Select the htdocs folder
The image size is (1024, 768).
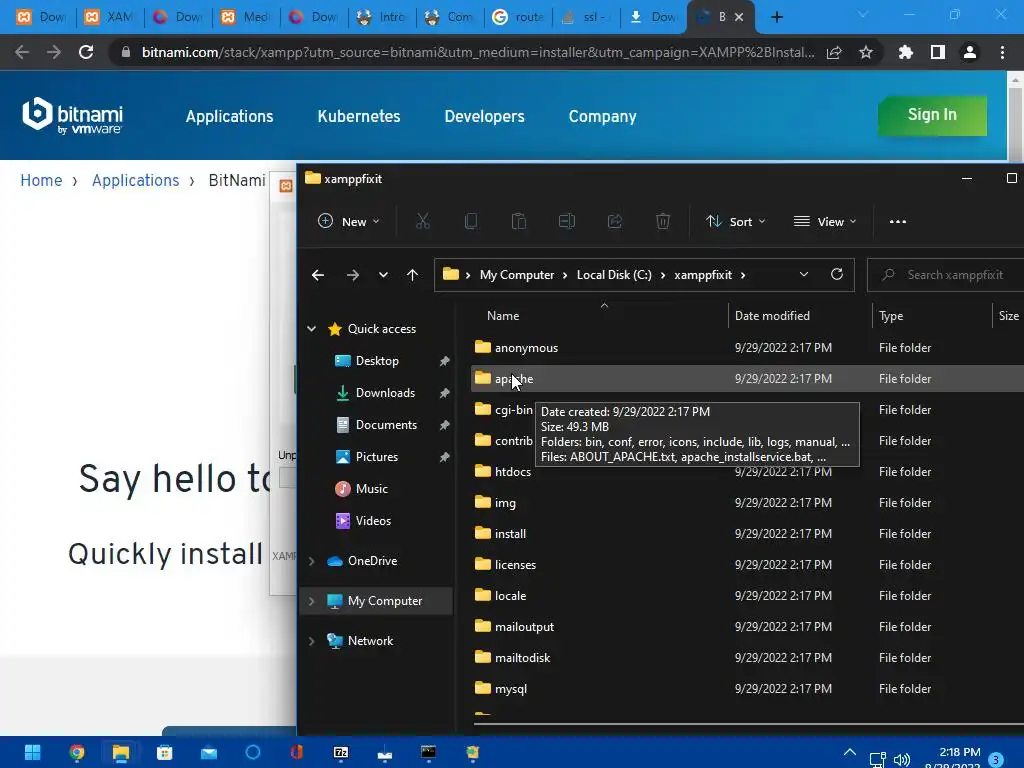pyautogui.click(x=513, y=472)
